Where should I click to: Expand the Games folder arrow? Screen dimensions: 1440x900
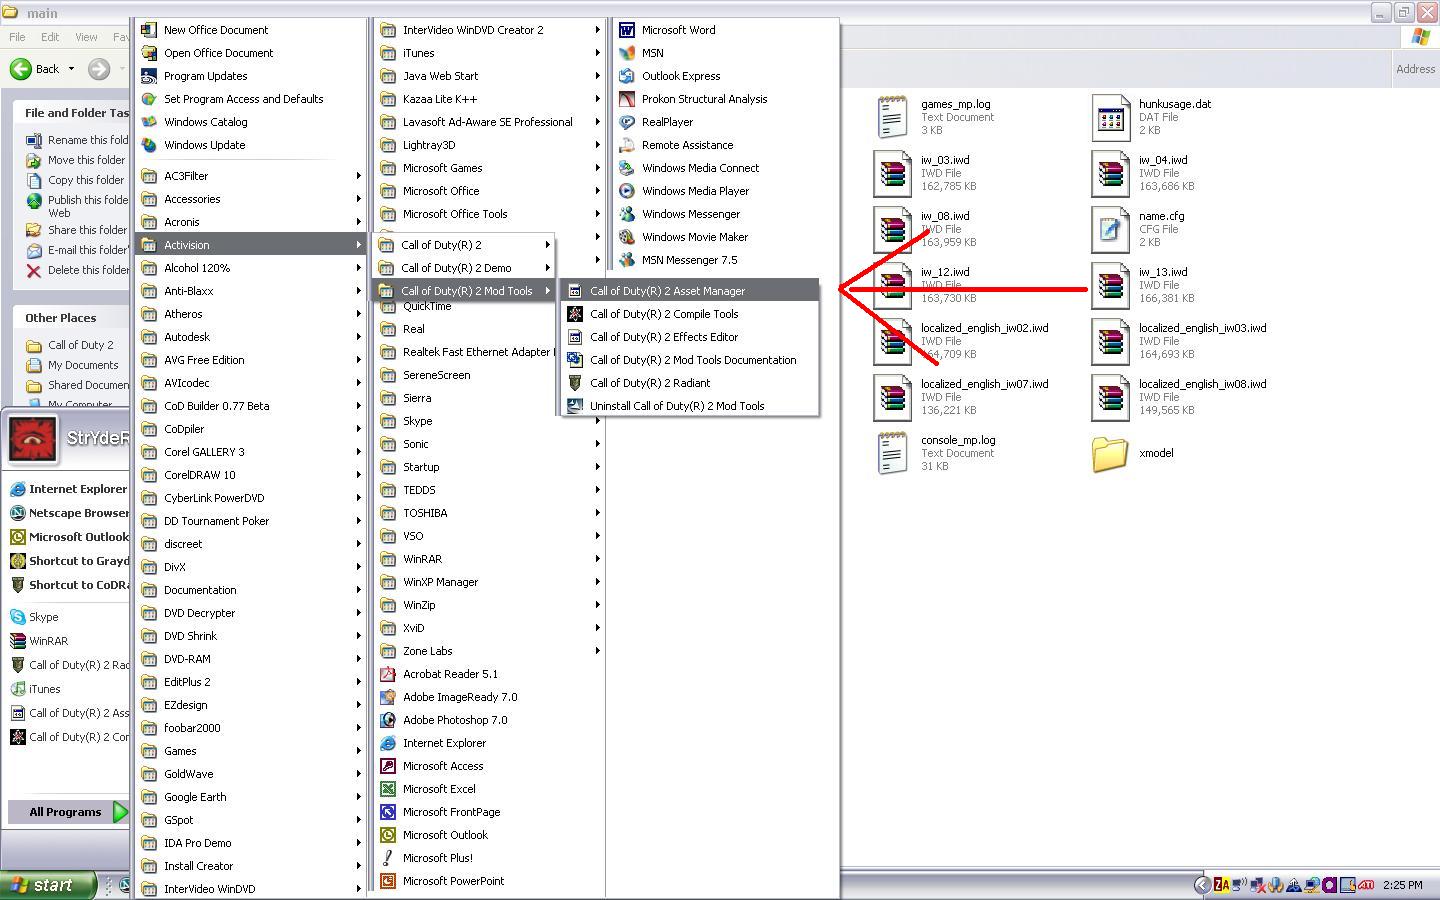click(358, 751)
